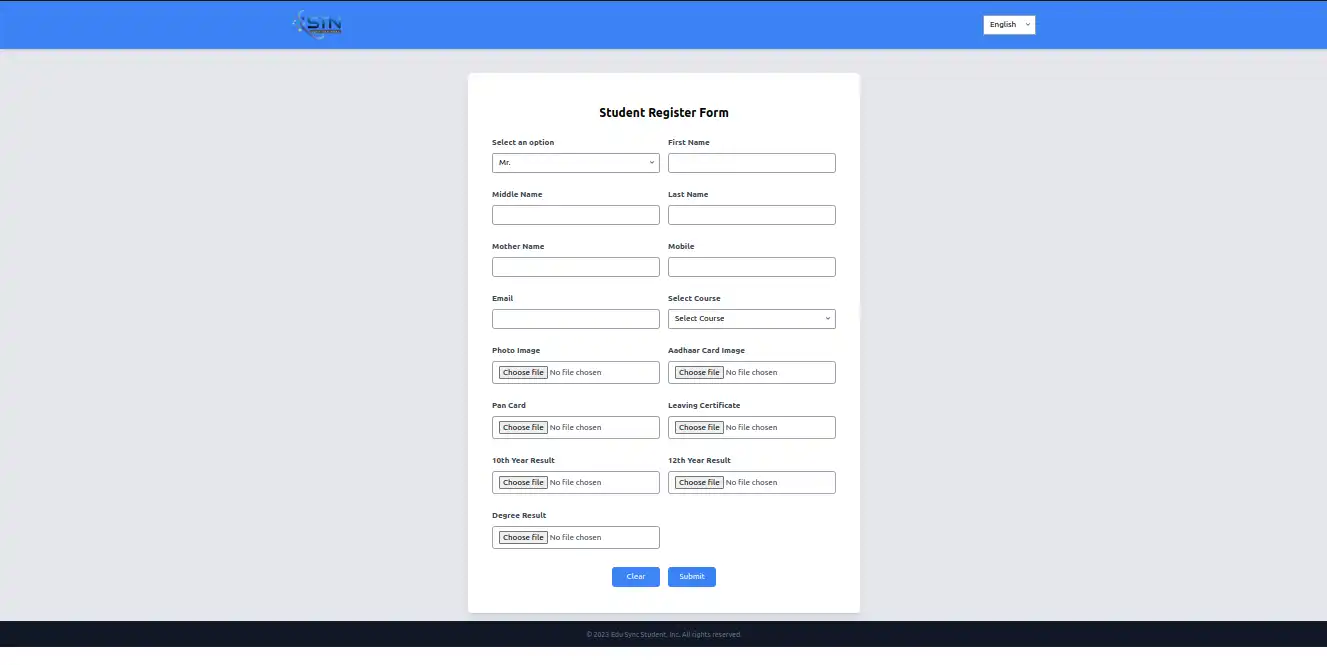1327x665 pixels.
Task: Focus the Email input field
Action: (x=575, y=319)
